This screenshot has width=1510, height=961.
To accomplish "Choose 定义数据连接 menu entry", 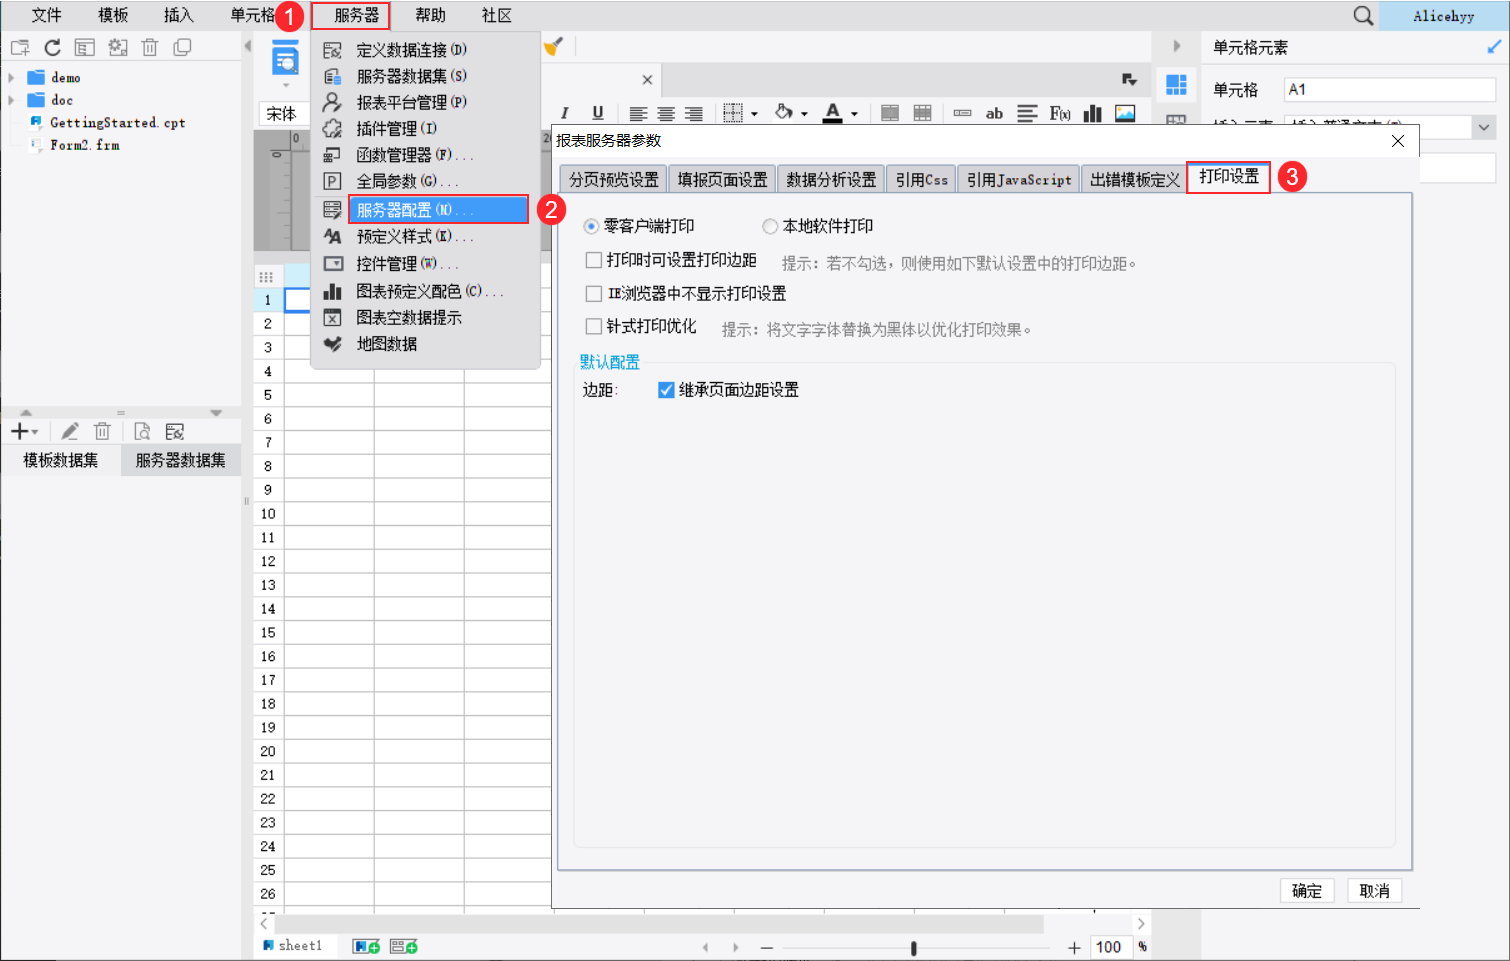I will click(425, 50).
